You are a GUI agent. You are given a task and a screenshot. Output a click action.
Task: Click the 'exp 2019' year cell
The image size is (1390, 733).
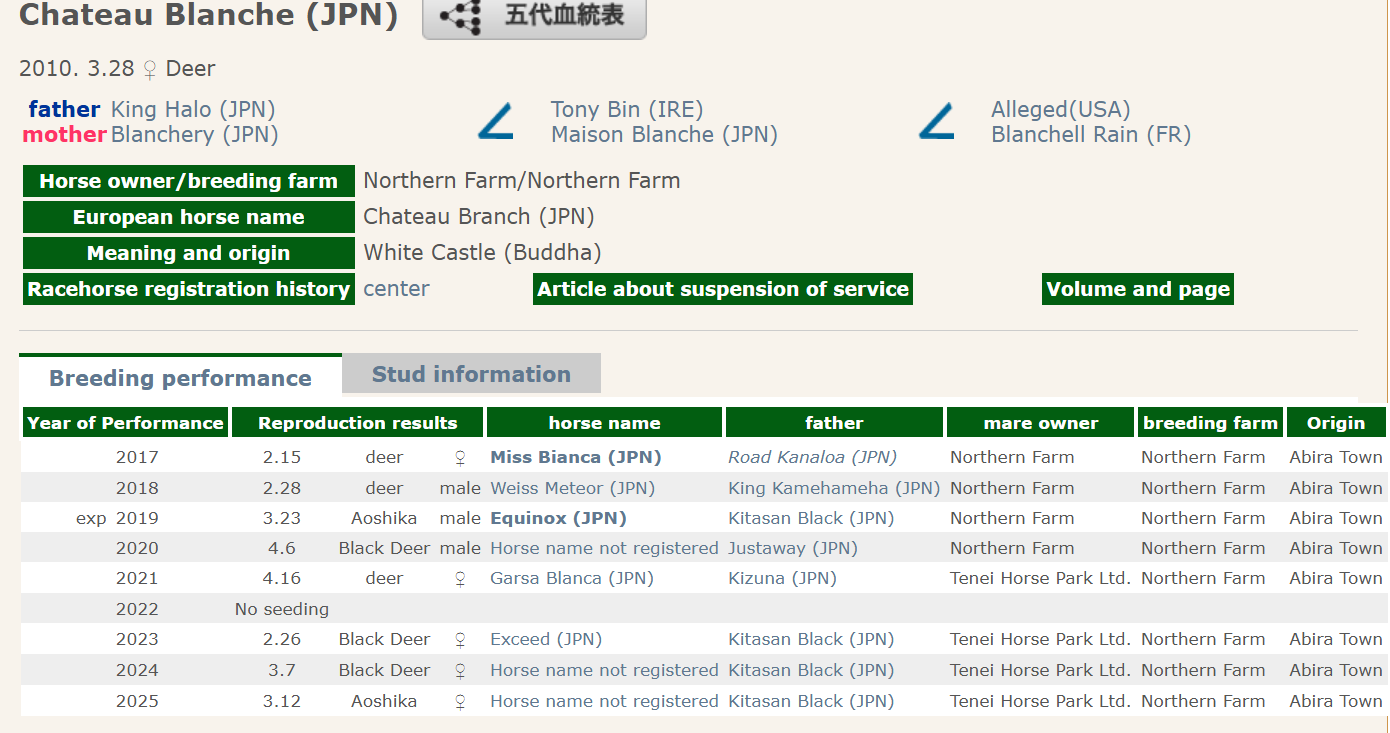(x=117, y=518)
